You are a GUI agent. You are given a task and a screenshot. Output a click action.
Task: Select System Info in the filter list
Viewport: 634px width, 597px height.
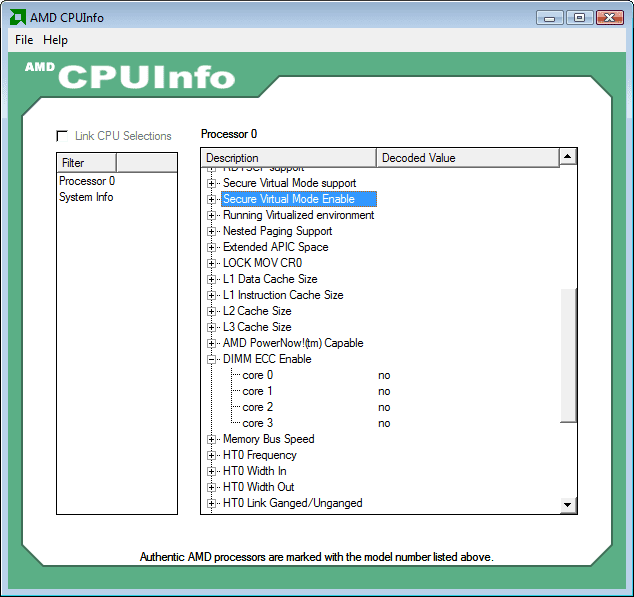[x=86, y=197]
